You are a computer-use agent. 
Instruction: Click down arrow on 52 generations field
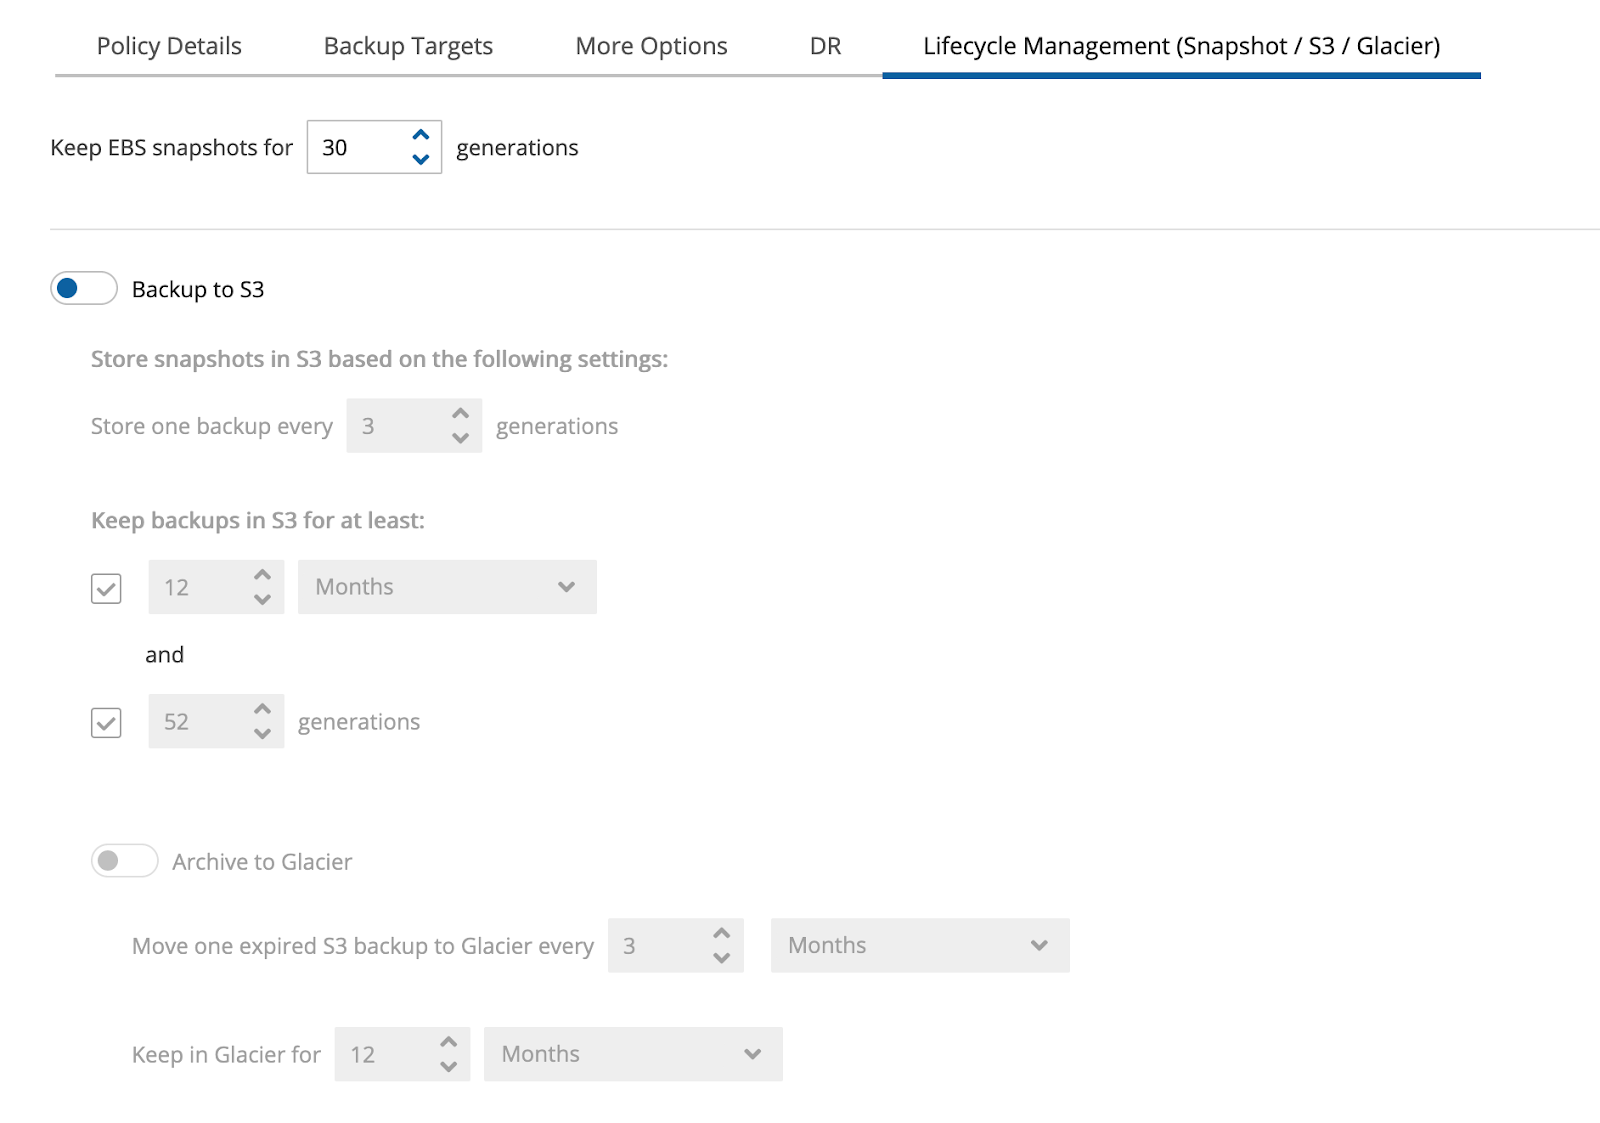tap(262, 734)
